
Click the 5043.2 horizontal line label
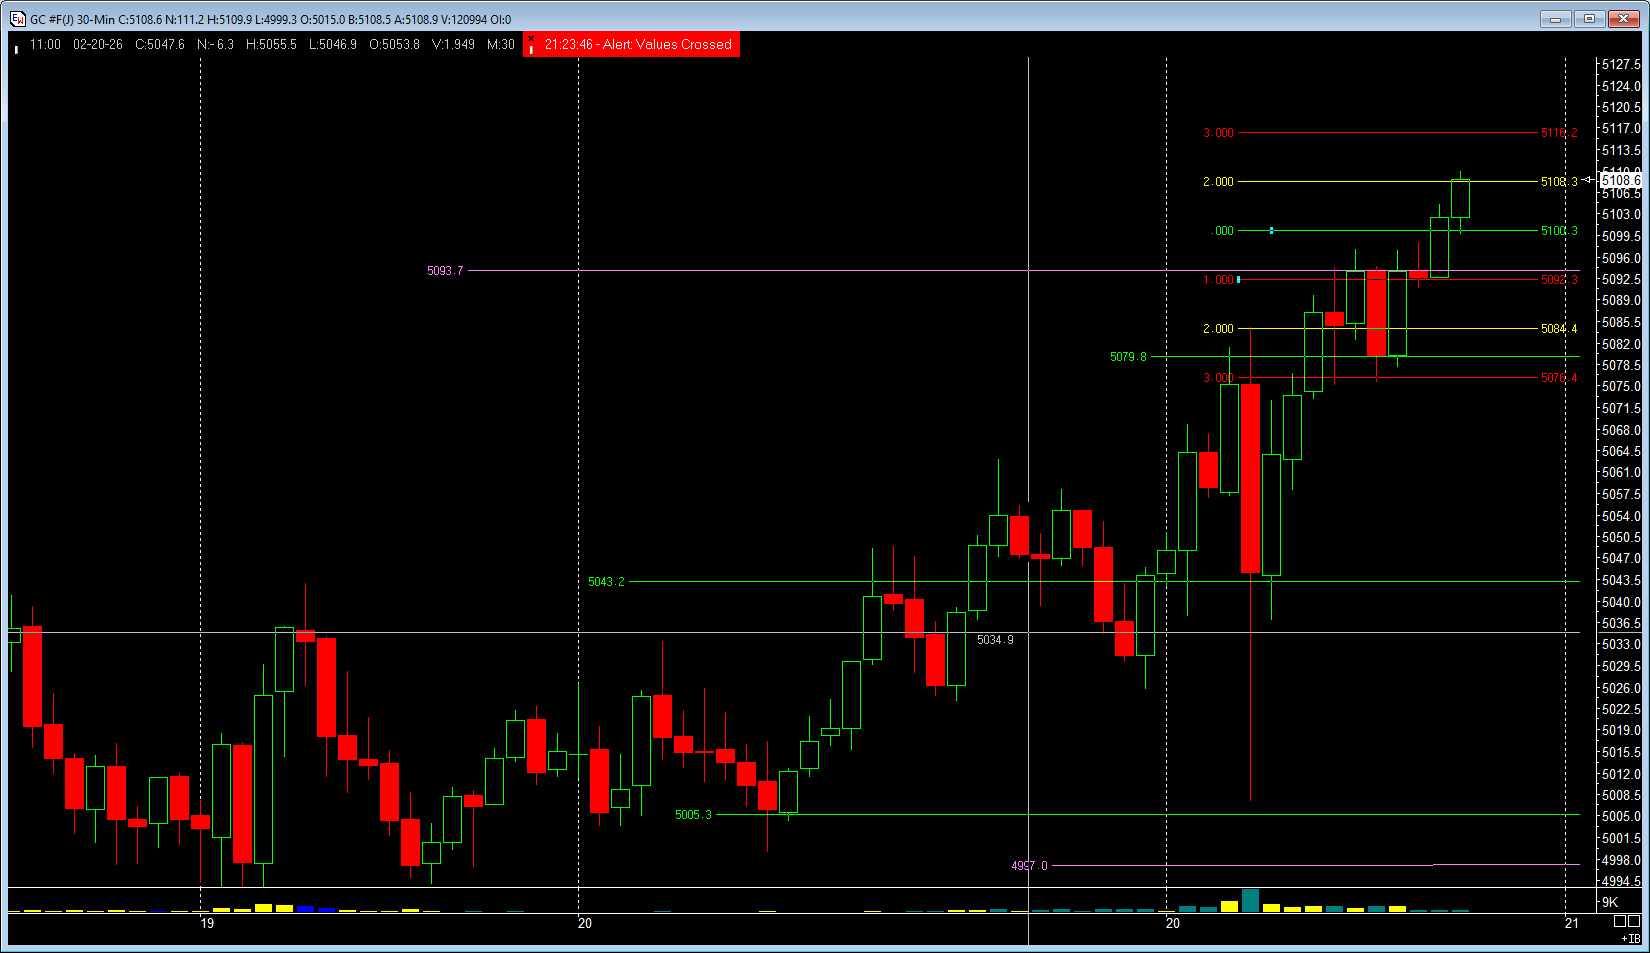(x=606, y=582)
